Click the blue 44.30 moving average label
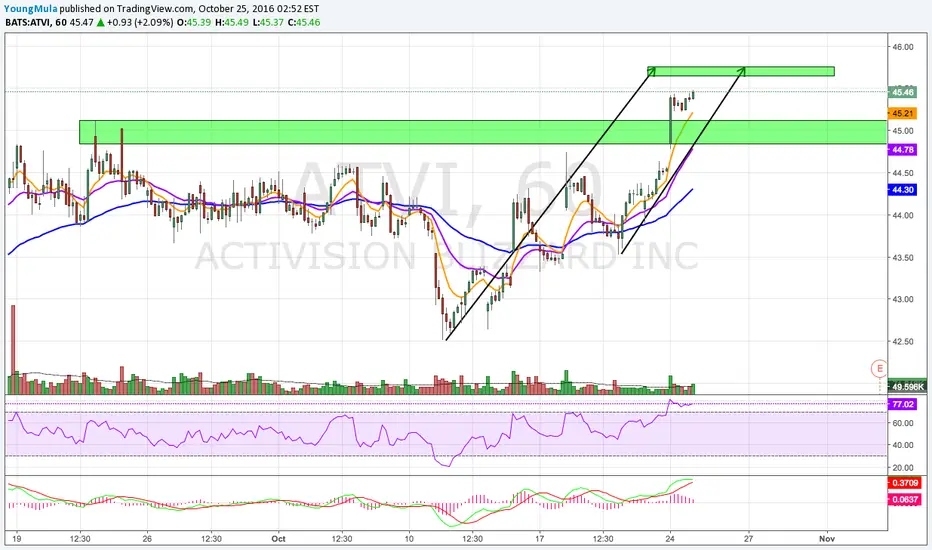Screen dimensions: 932x550 [x=902, y=190]
